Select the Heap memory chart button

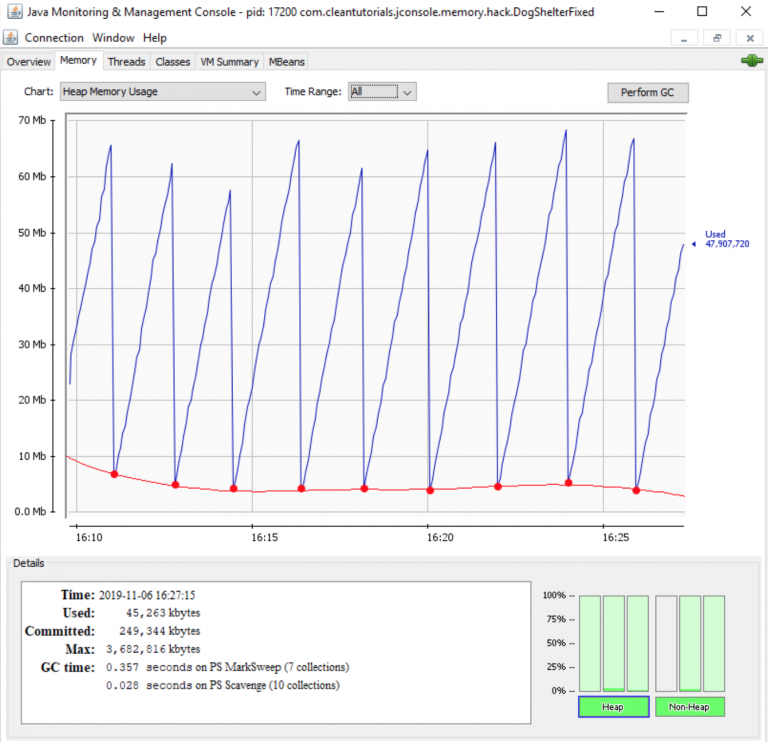tap(613, 707)
